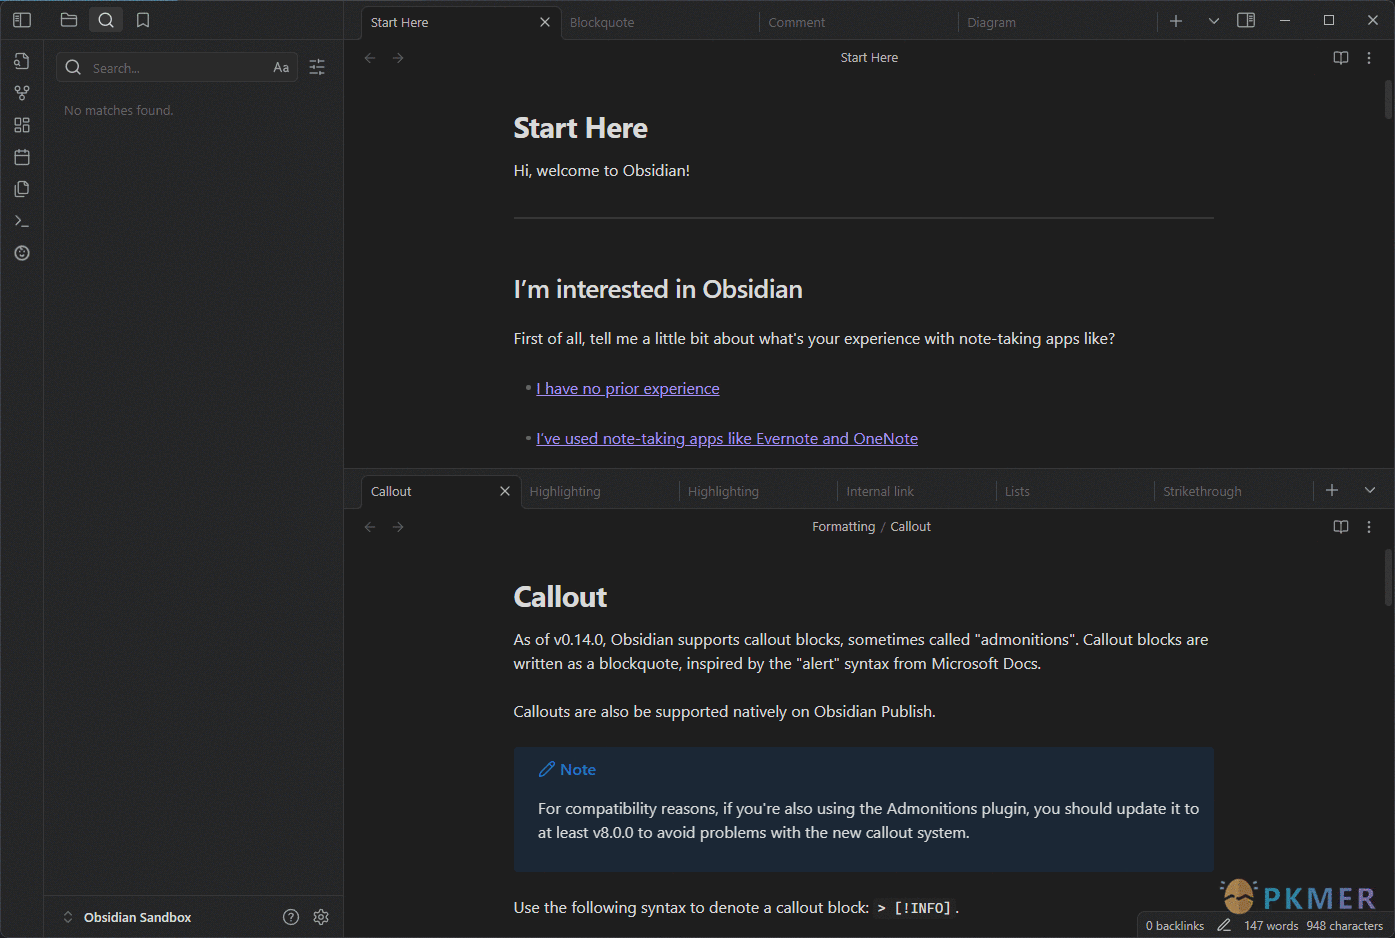Click the second Highlighting tab
The image size is (1395, 938).
click(756, 491)
